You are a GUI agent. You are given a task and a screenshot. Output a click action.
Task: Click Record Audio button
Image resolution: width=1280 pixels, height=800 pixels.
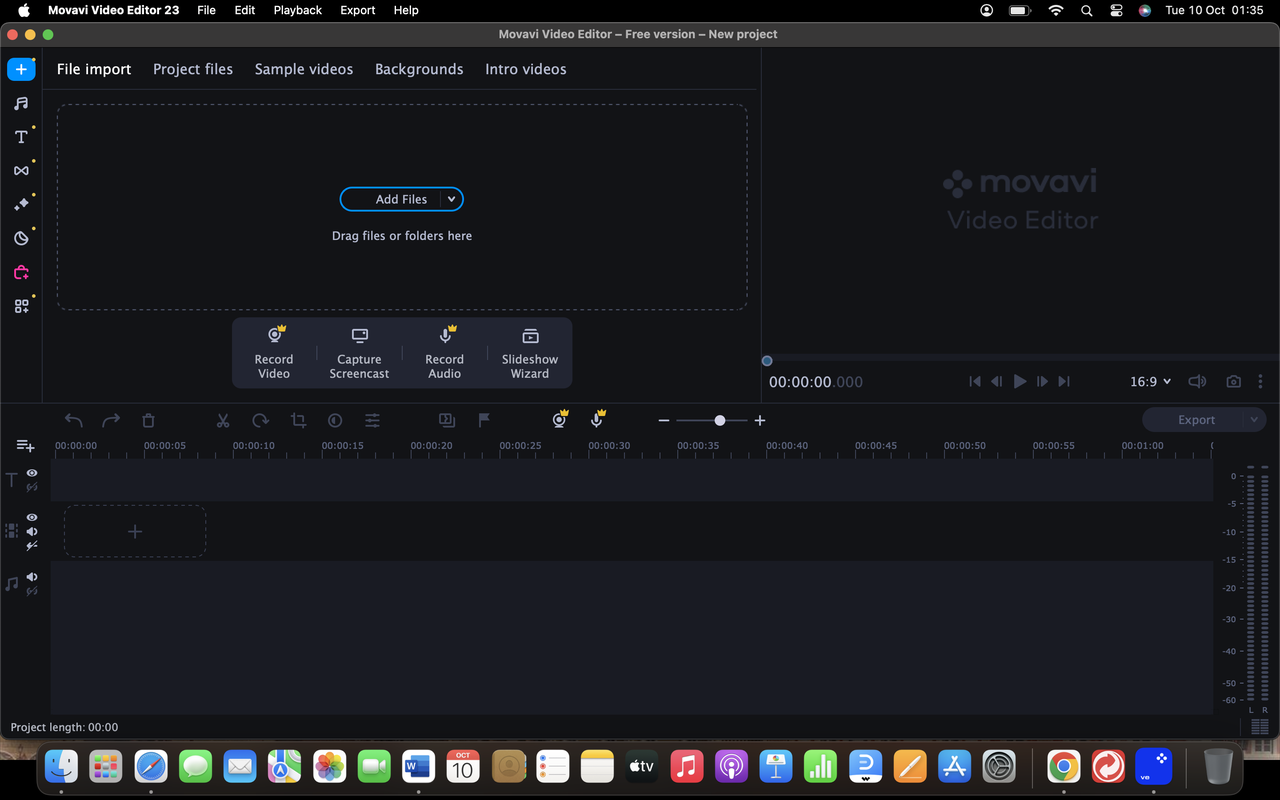(x=445, y=353)
